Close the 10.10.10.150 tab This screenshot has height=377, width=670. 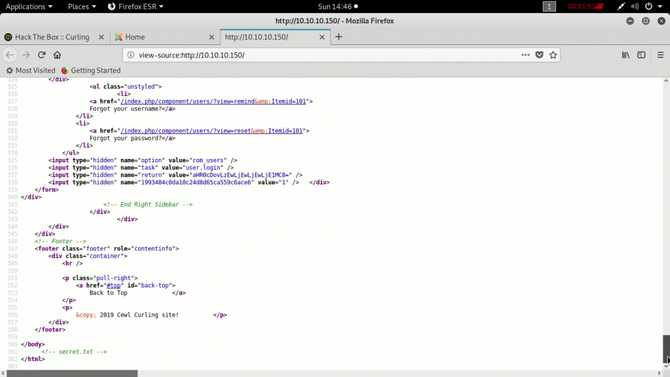(x=322, y=37)
